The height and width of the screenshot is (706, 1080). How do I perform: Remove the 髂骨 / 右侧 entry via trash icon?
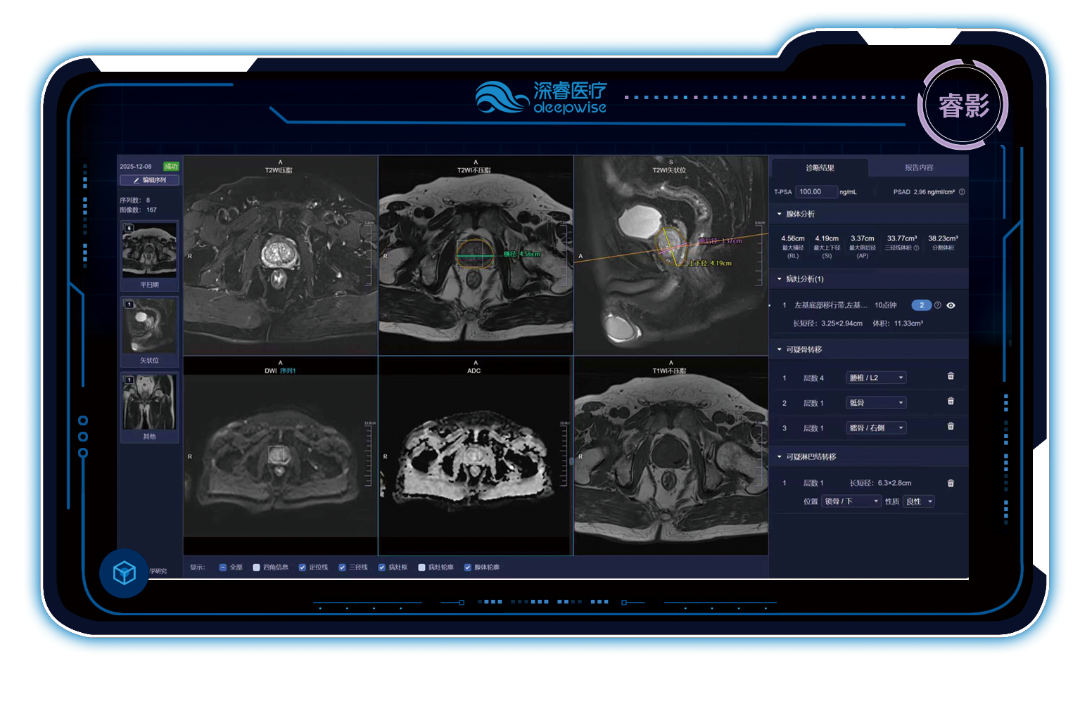[950, 427]
